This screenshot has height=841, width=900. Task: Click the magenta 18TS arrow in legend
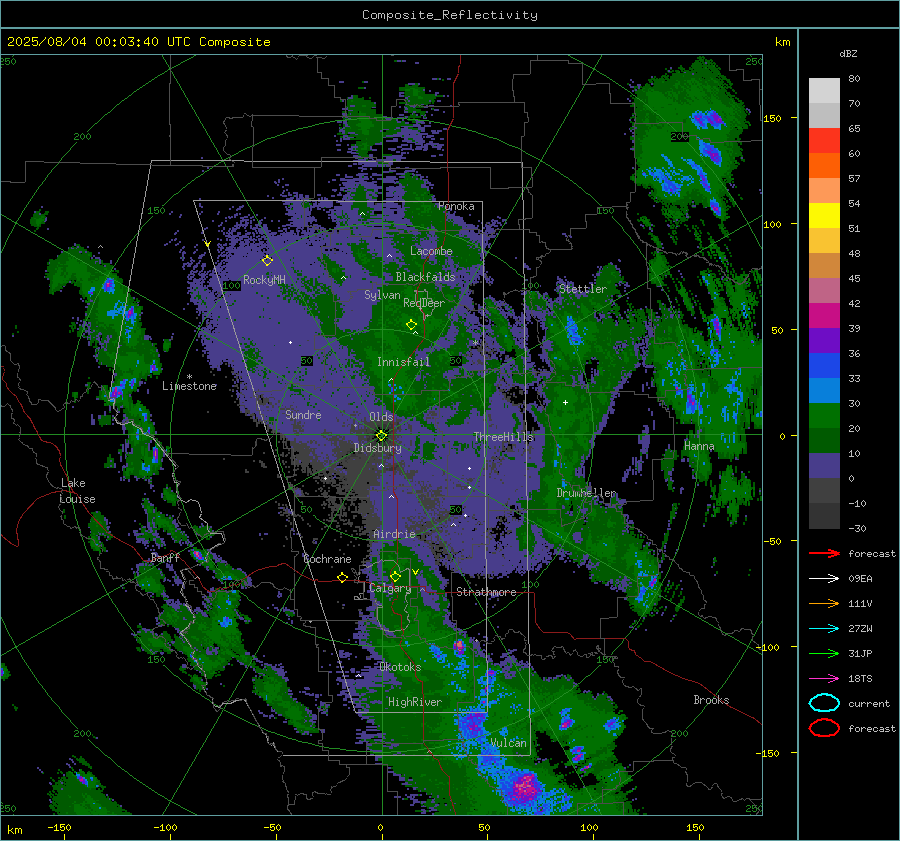click(x=824, y=679)
